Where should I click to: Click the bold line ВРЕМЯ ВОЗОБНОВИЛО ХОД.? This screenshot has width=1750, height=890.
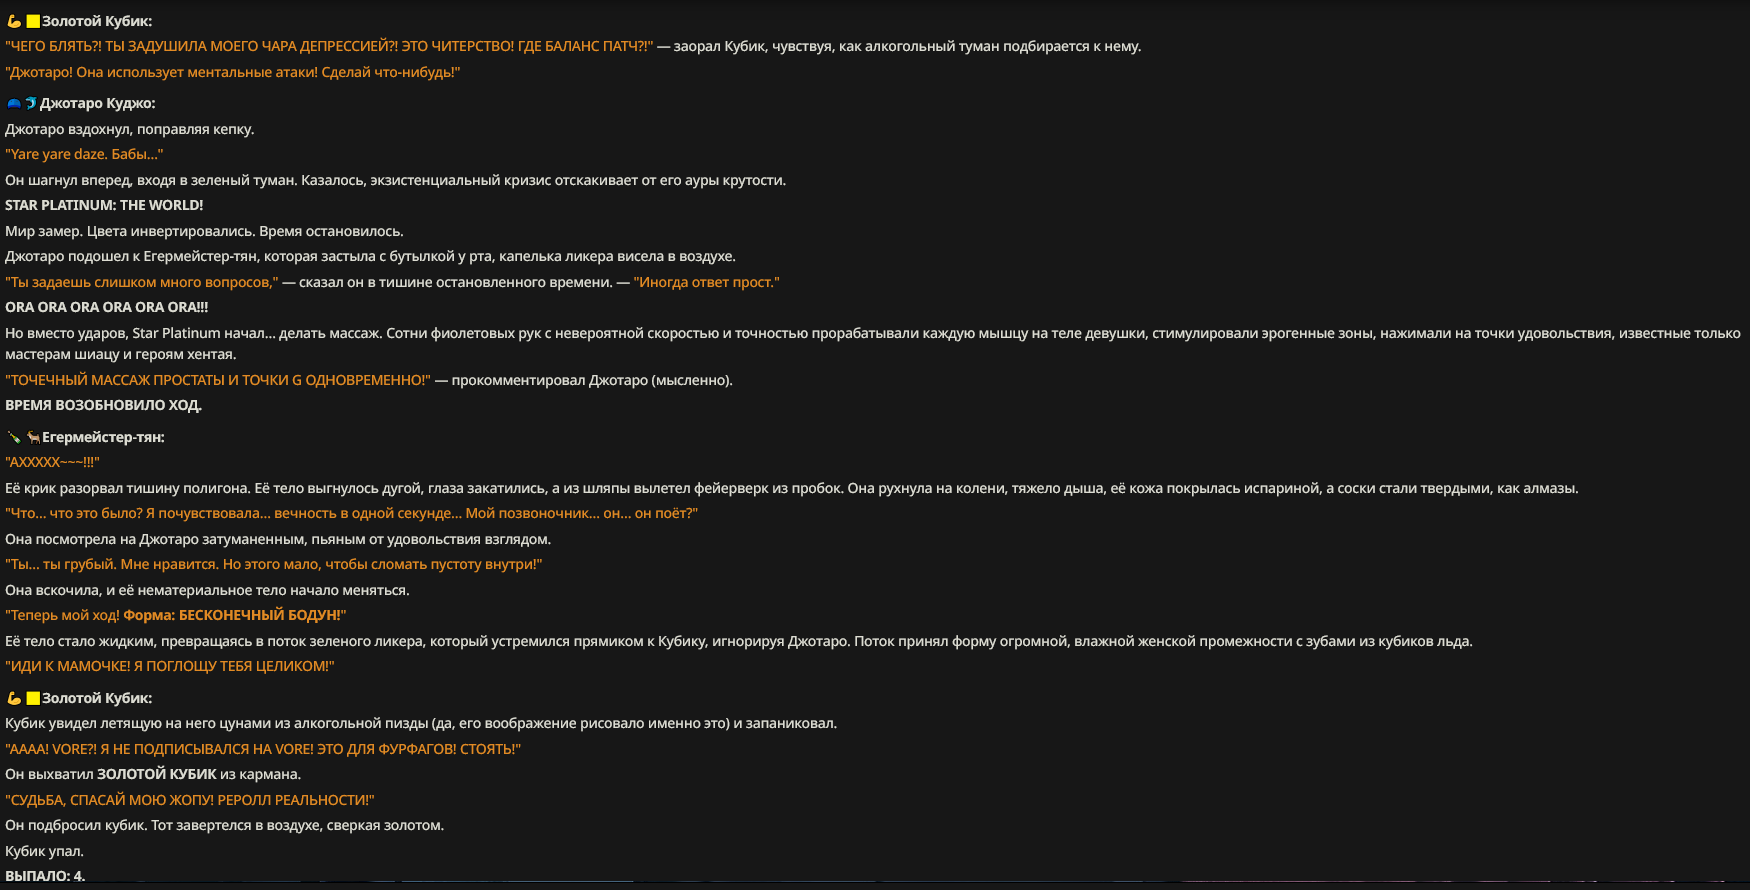103,405
